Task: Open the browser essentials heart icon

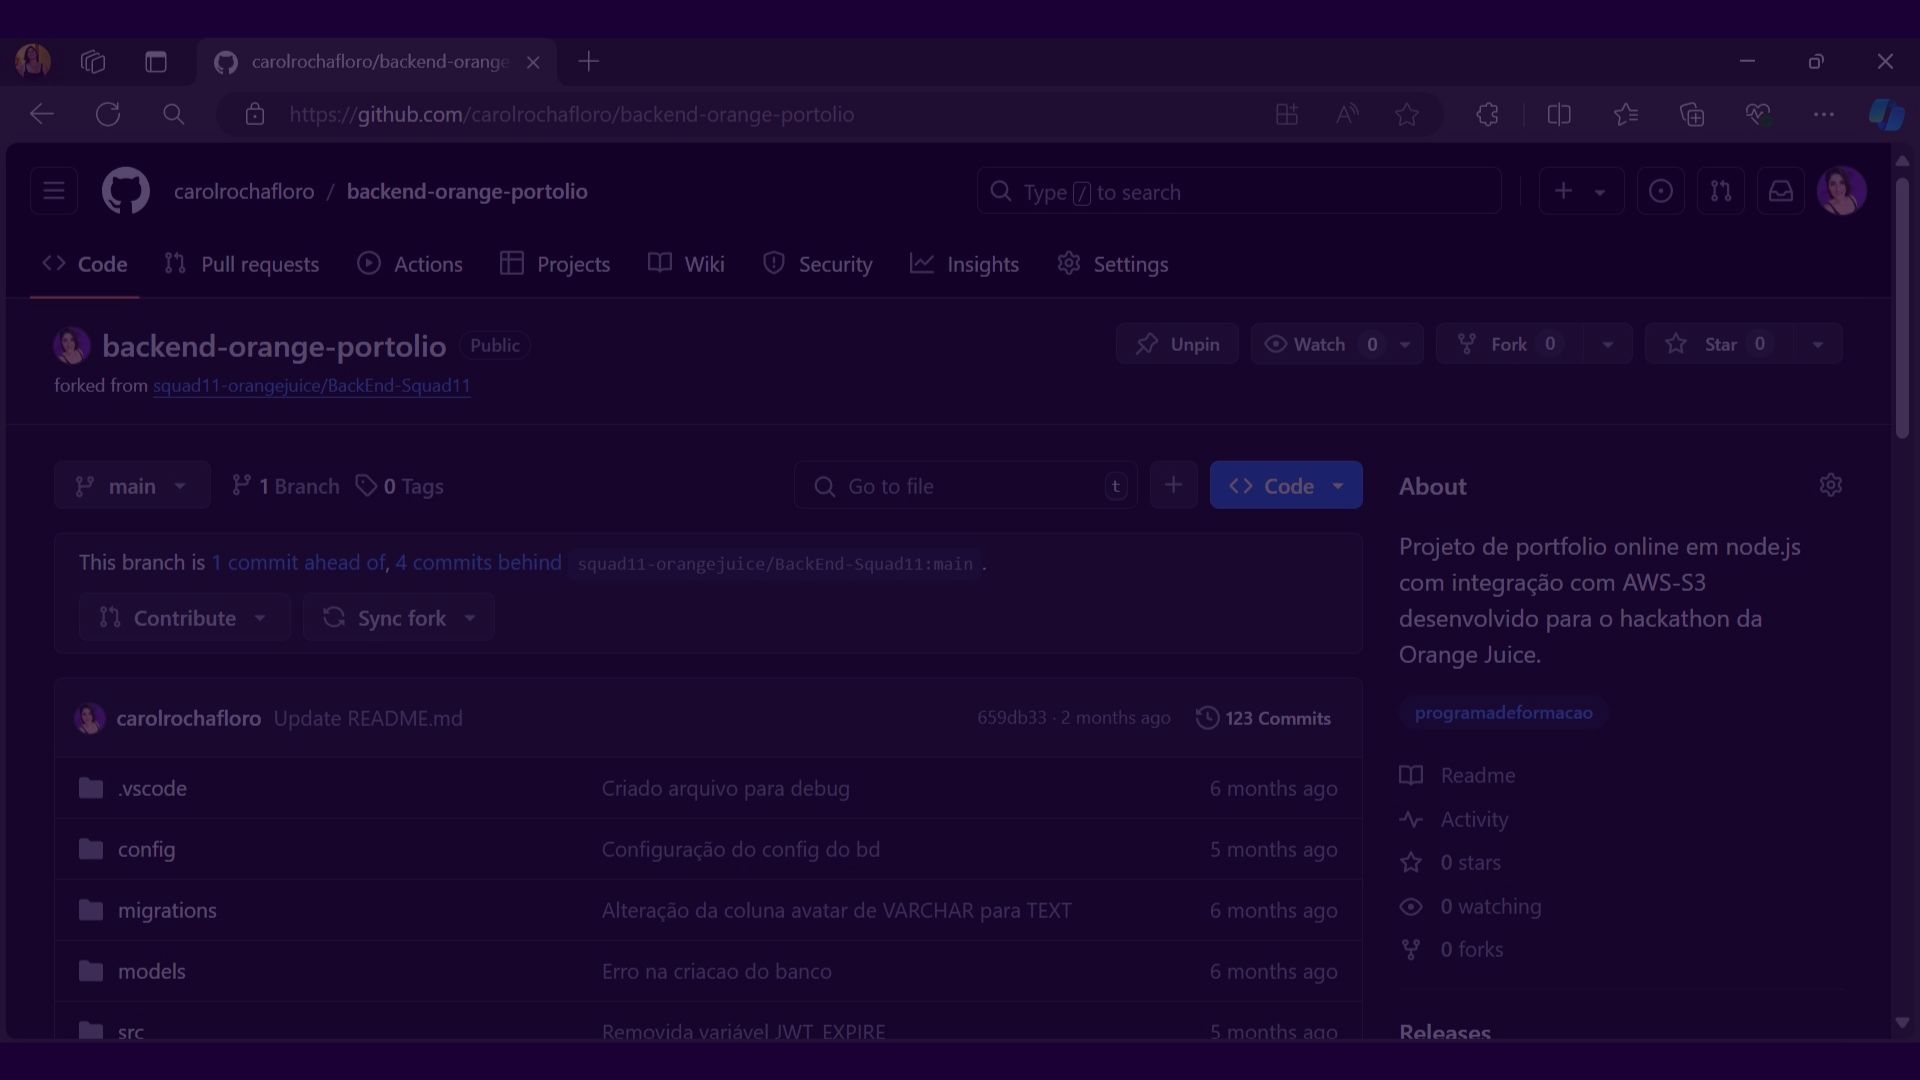Action: [1758, 114]
